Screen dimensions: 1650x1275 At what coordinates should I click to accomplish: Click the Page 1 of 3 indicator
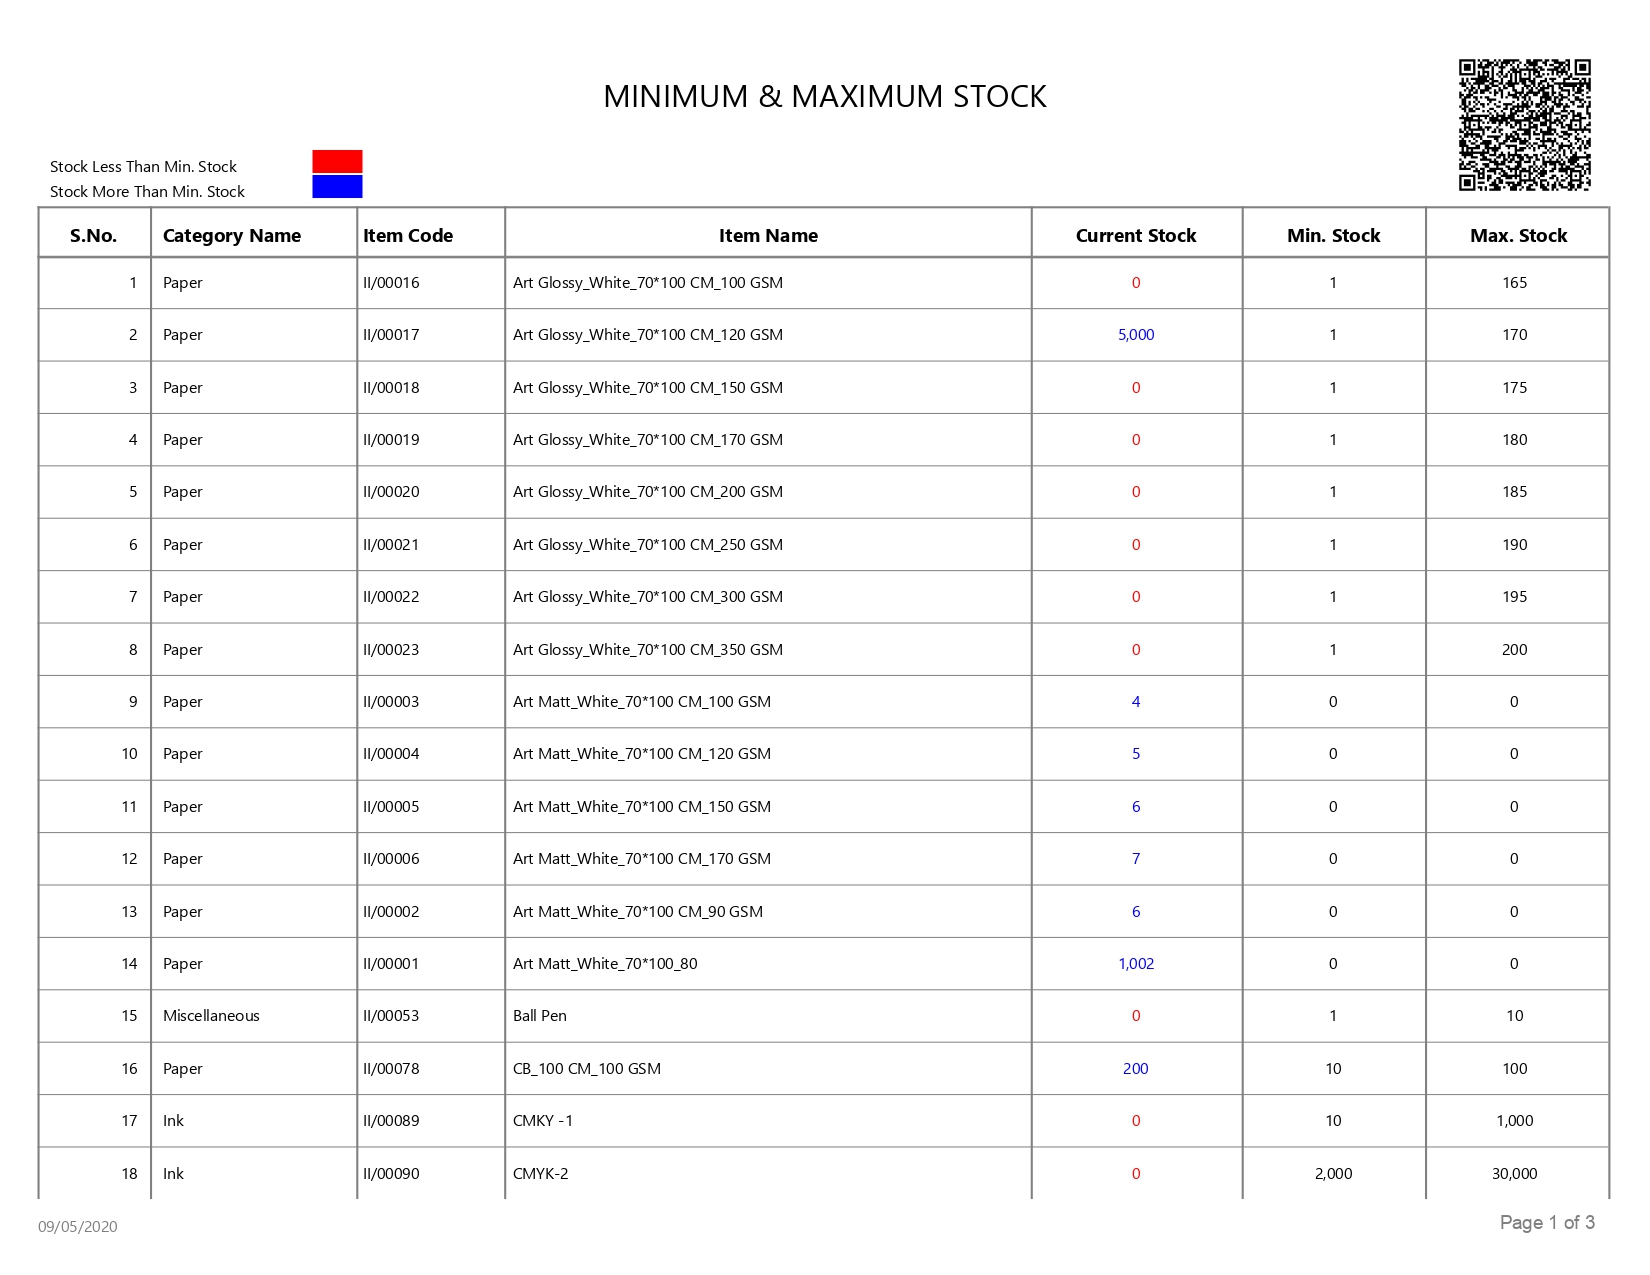click(x=1547, y=1222)
